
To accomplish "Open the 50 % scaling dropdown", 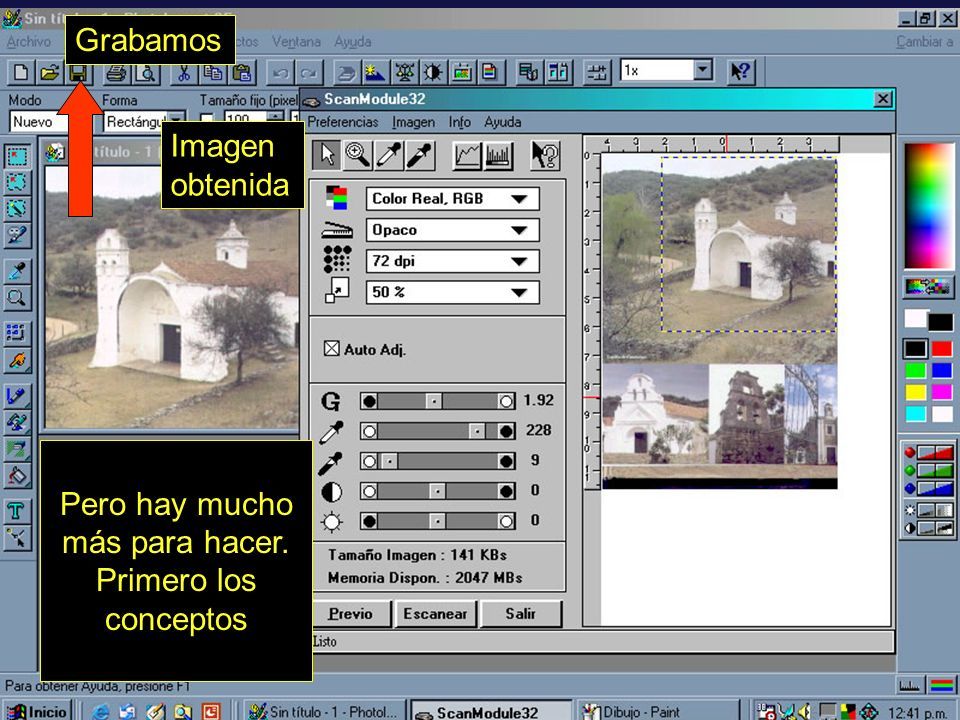I will 452,292.
